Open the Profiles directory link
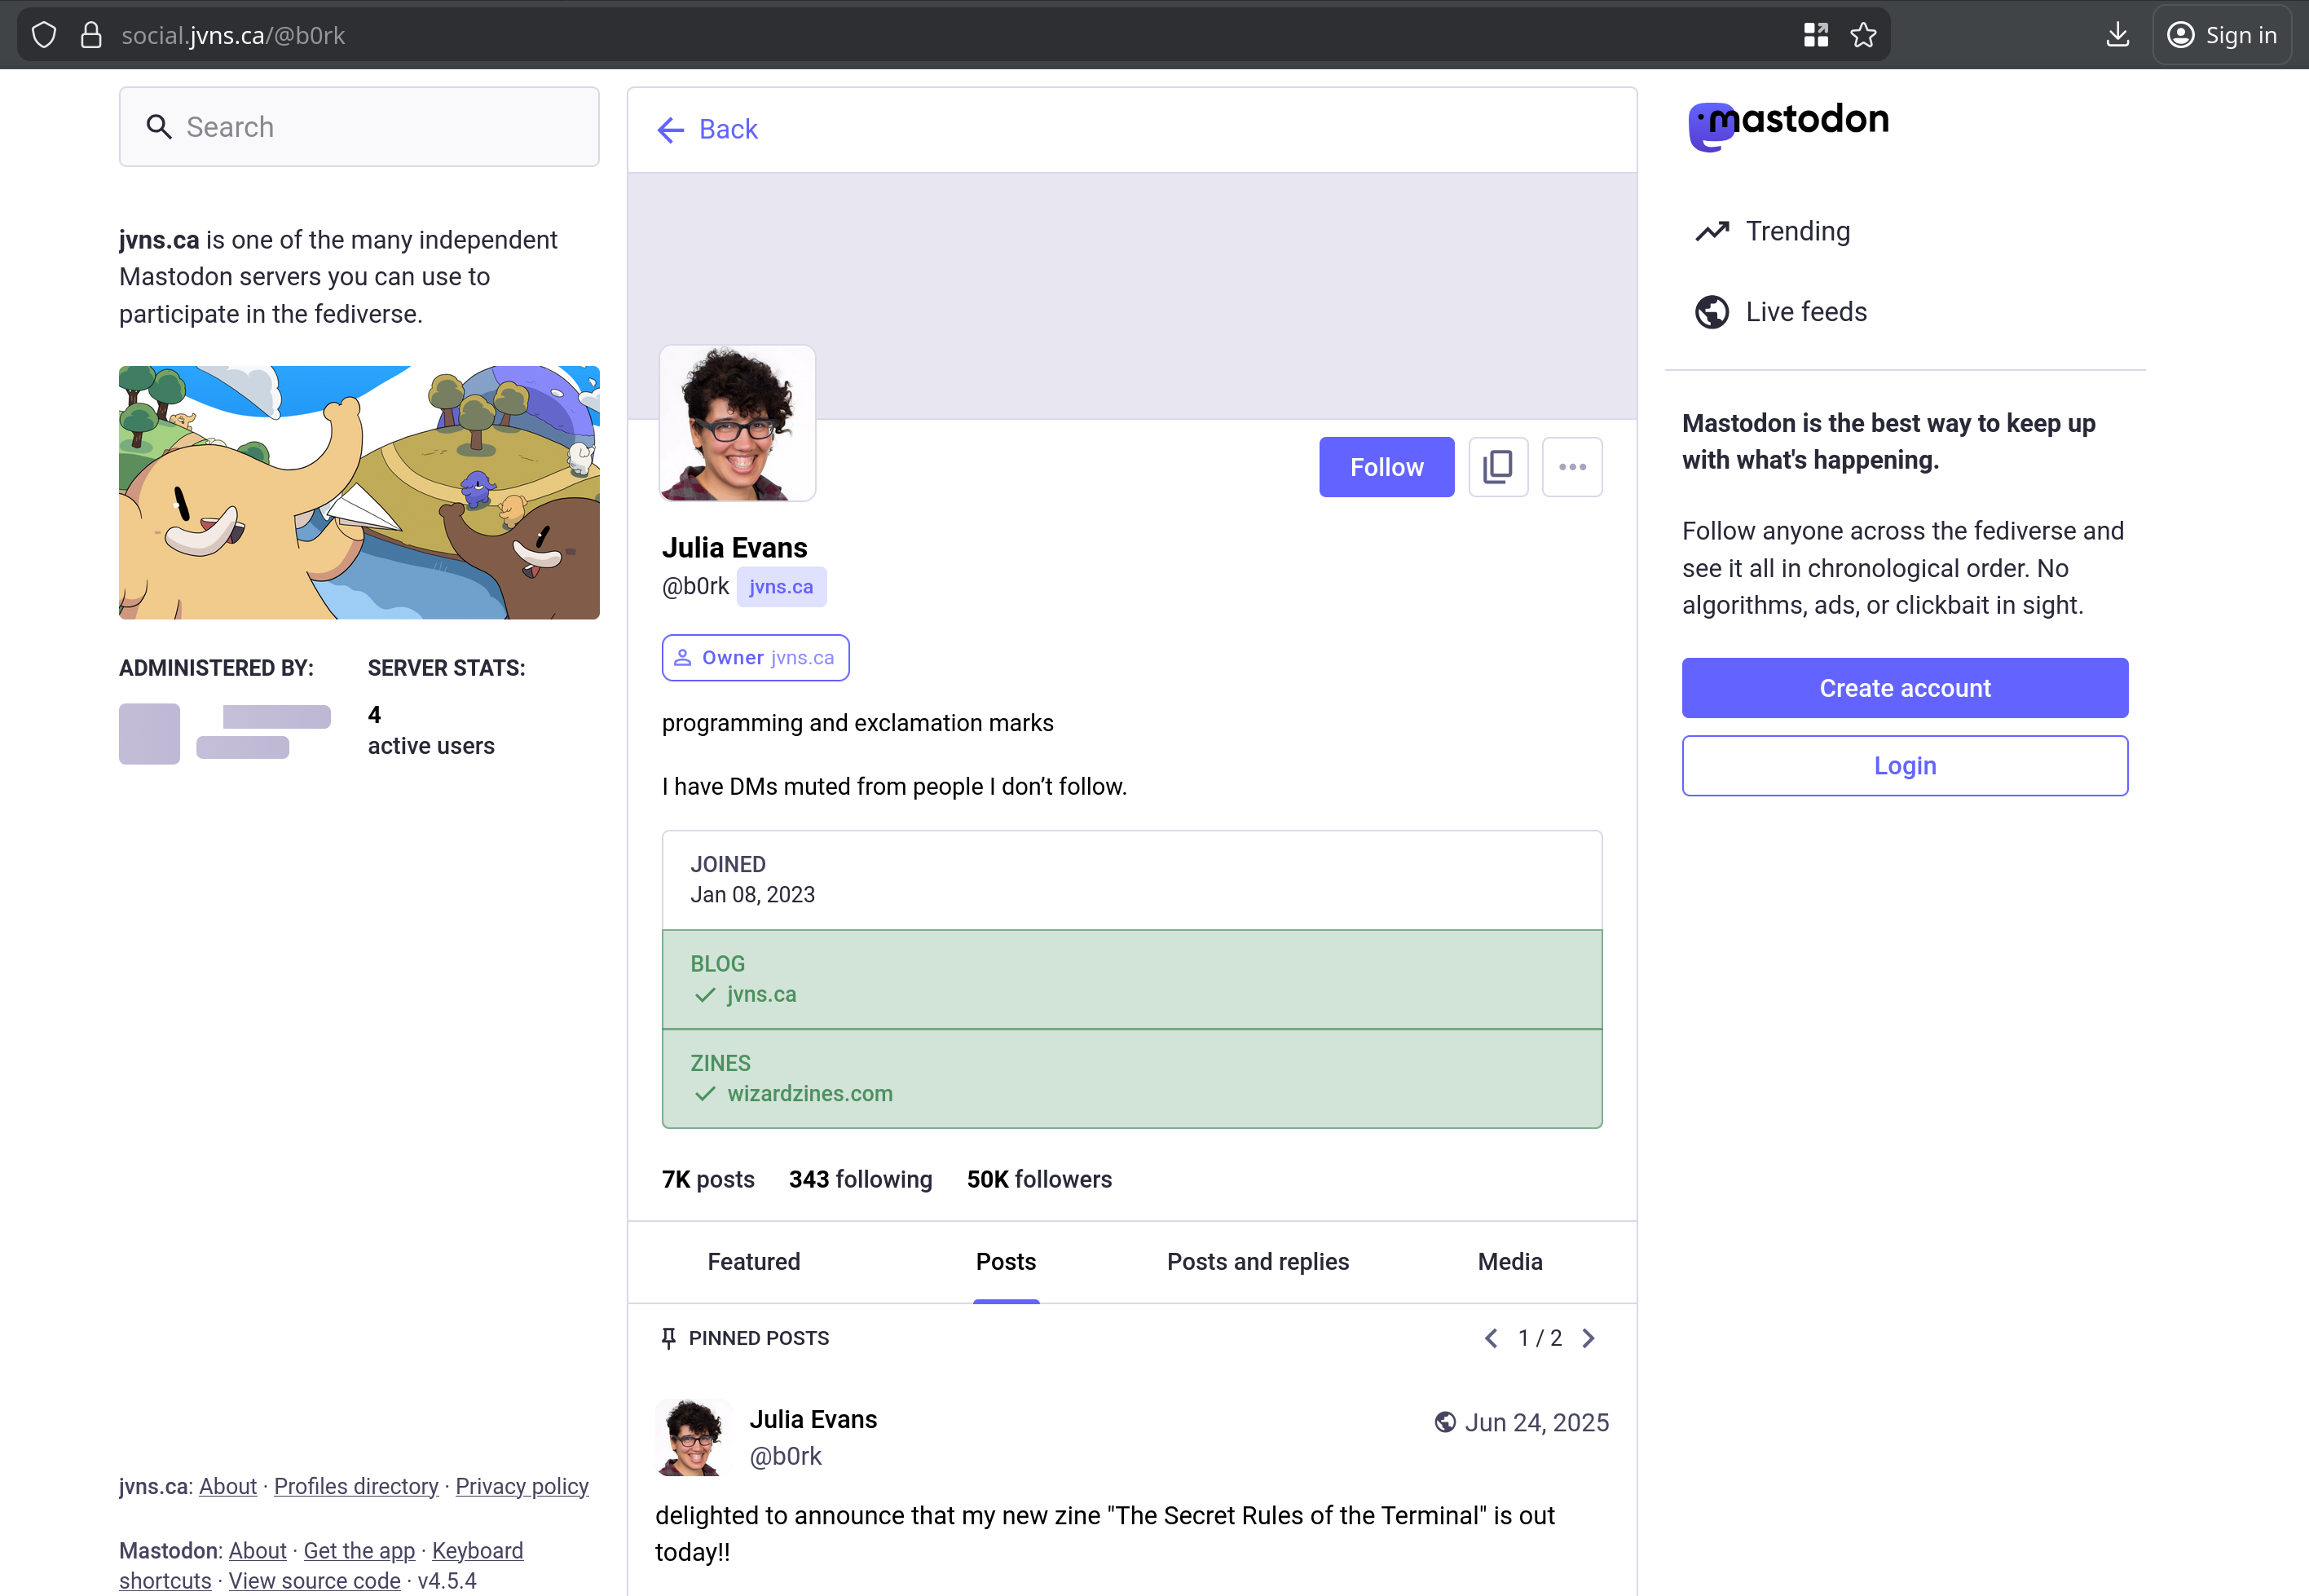The height and width of the screenshot is (1596, 2309). pyautogui.click(x=355, y=1486)
